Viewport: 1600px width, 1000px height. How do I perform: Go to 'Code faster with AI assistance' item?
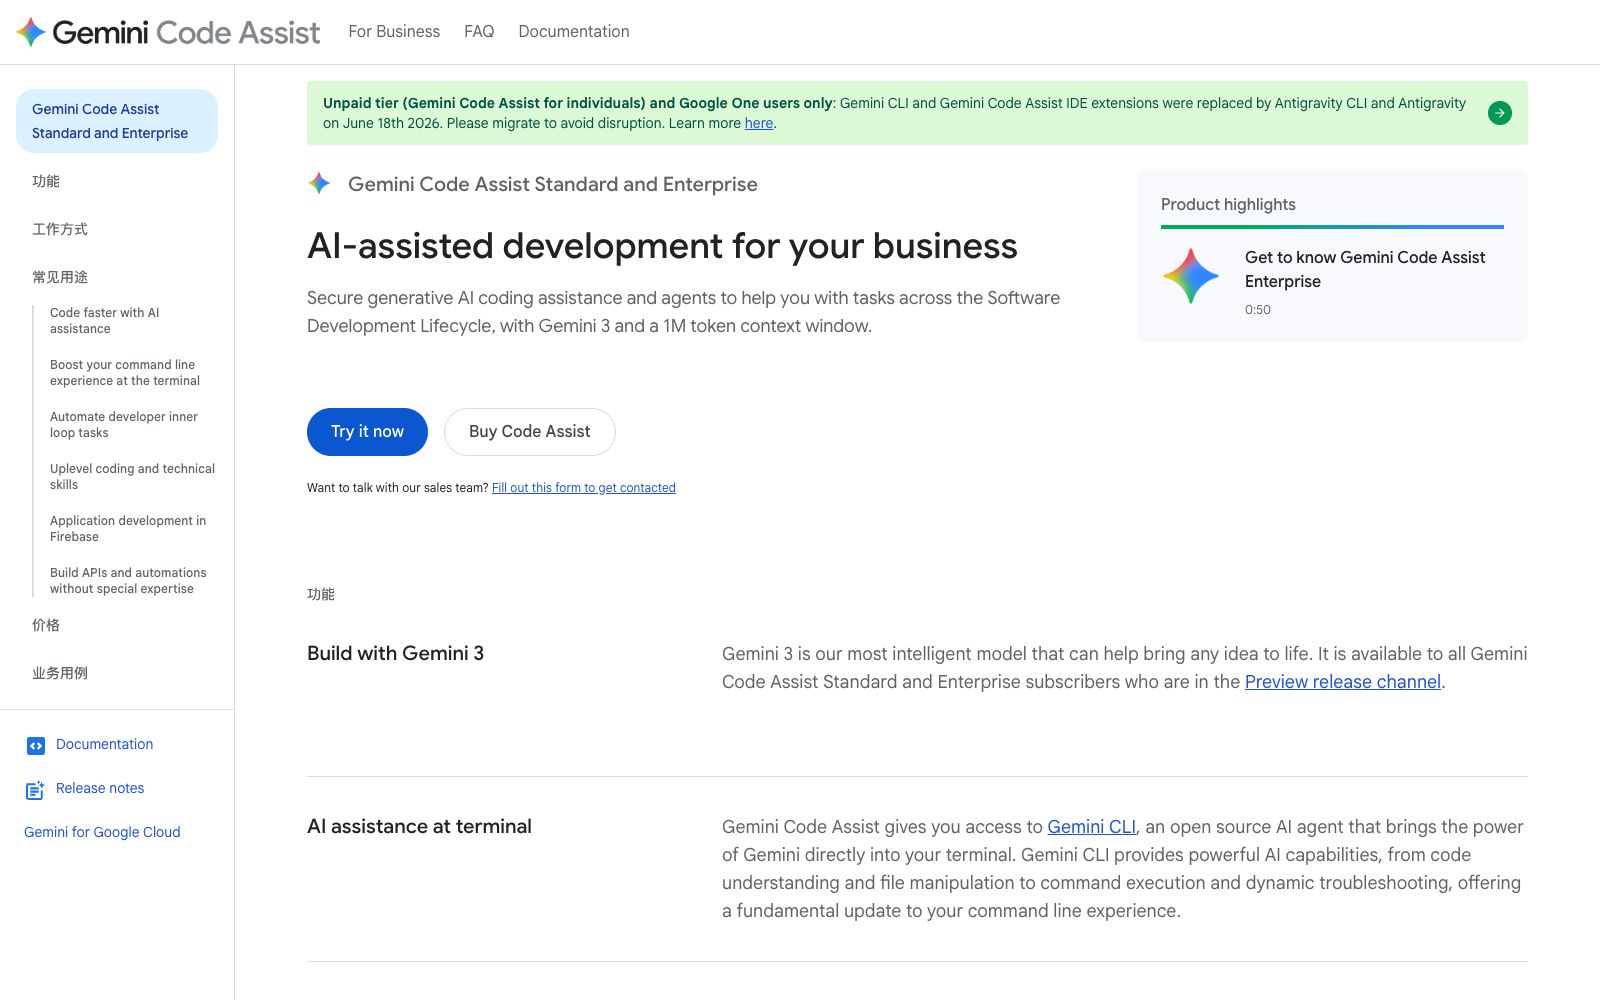[x=105, y=321]
